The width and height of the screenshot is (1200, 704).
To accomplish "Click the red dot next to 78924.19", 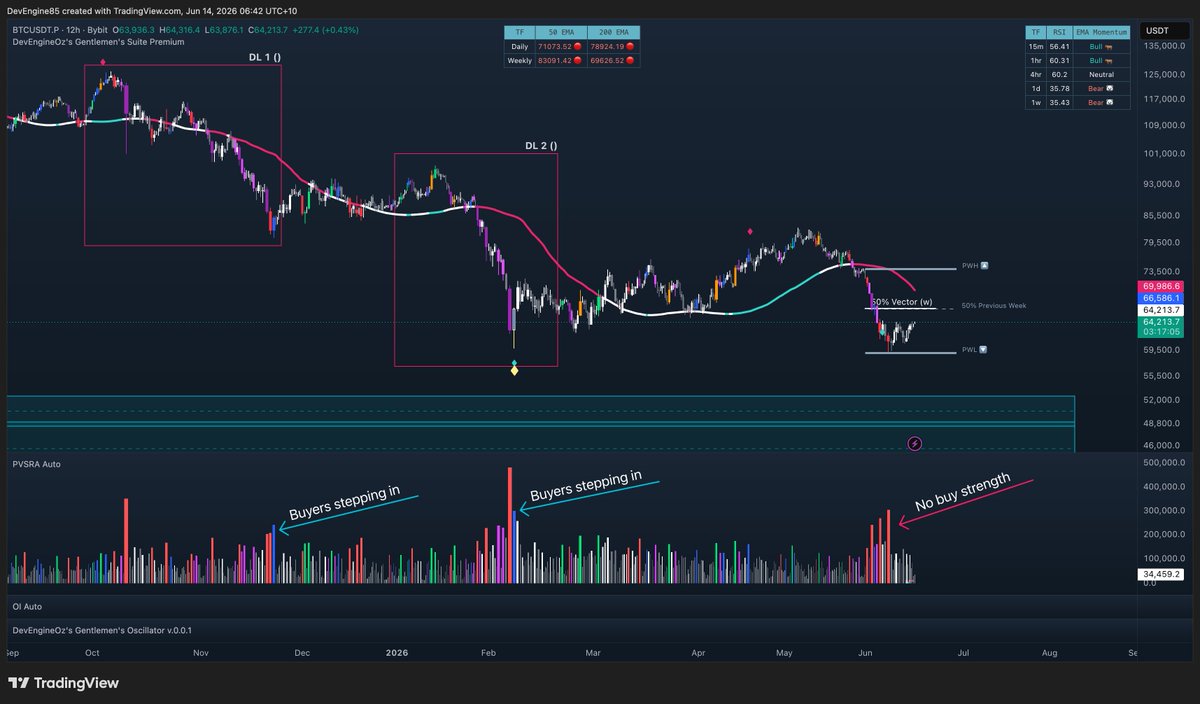I will [x=631, y=46].
